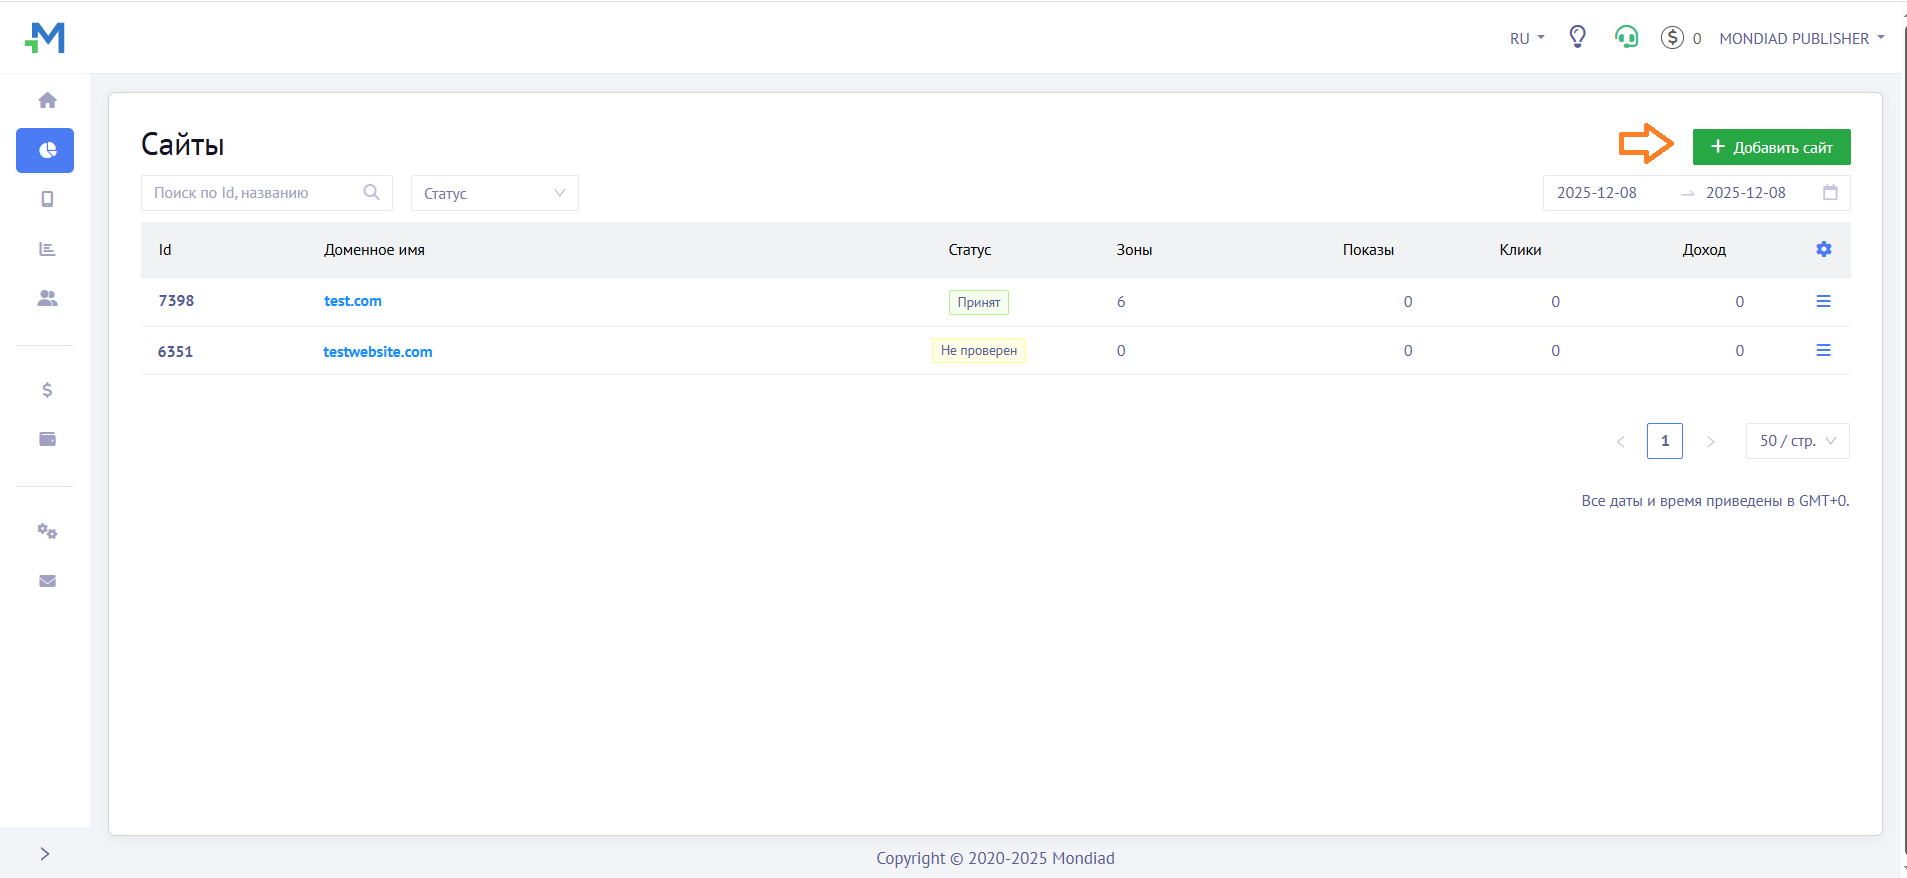Click the Добавить сайт button

point(1771,147)
